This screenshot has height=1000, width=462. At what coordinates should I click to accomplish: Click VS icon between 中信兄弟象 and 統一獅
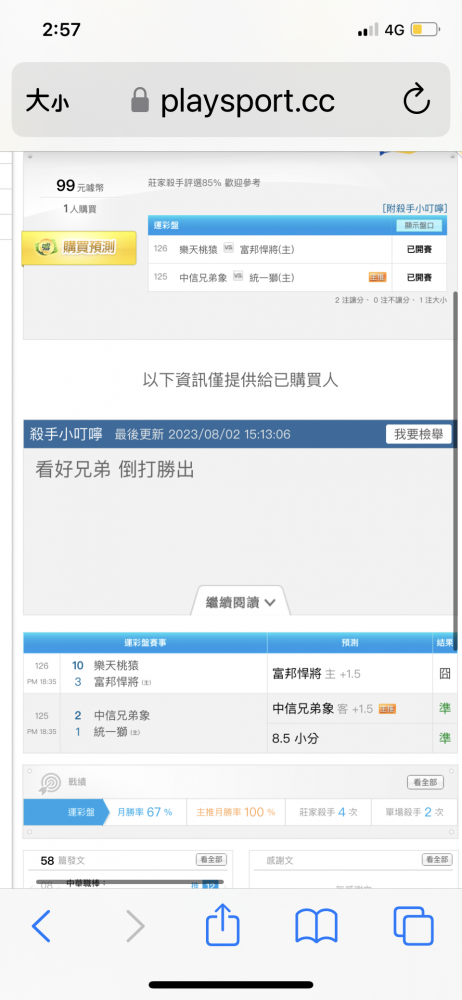(238, 277)
